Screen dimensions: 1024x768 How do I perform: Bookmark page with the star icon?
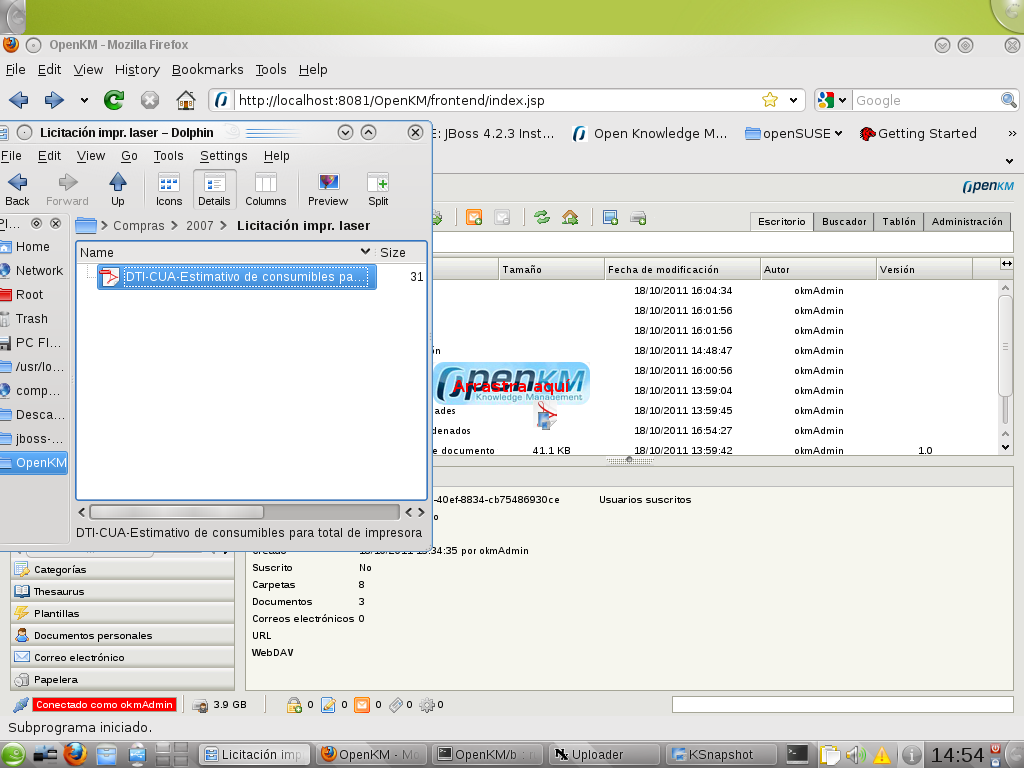tap(770, 100)
